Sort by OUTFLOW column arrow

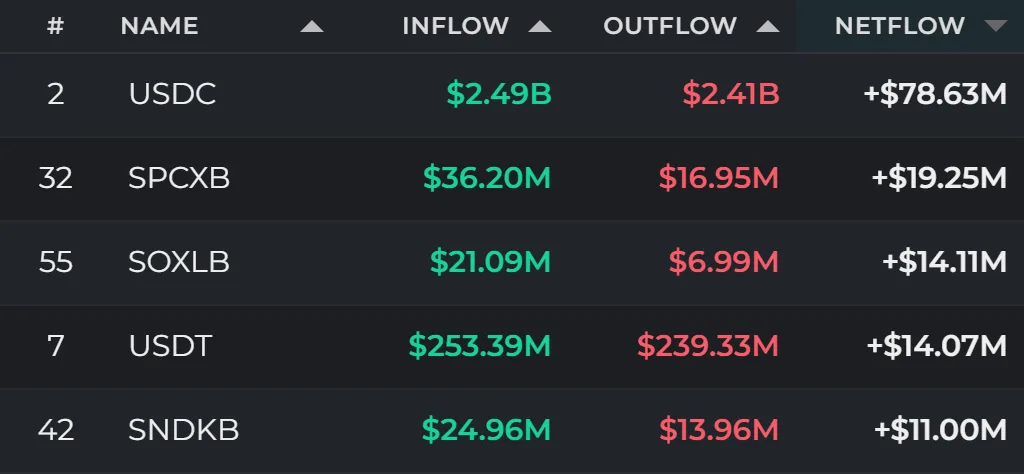[x=767, y=27]
